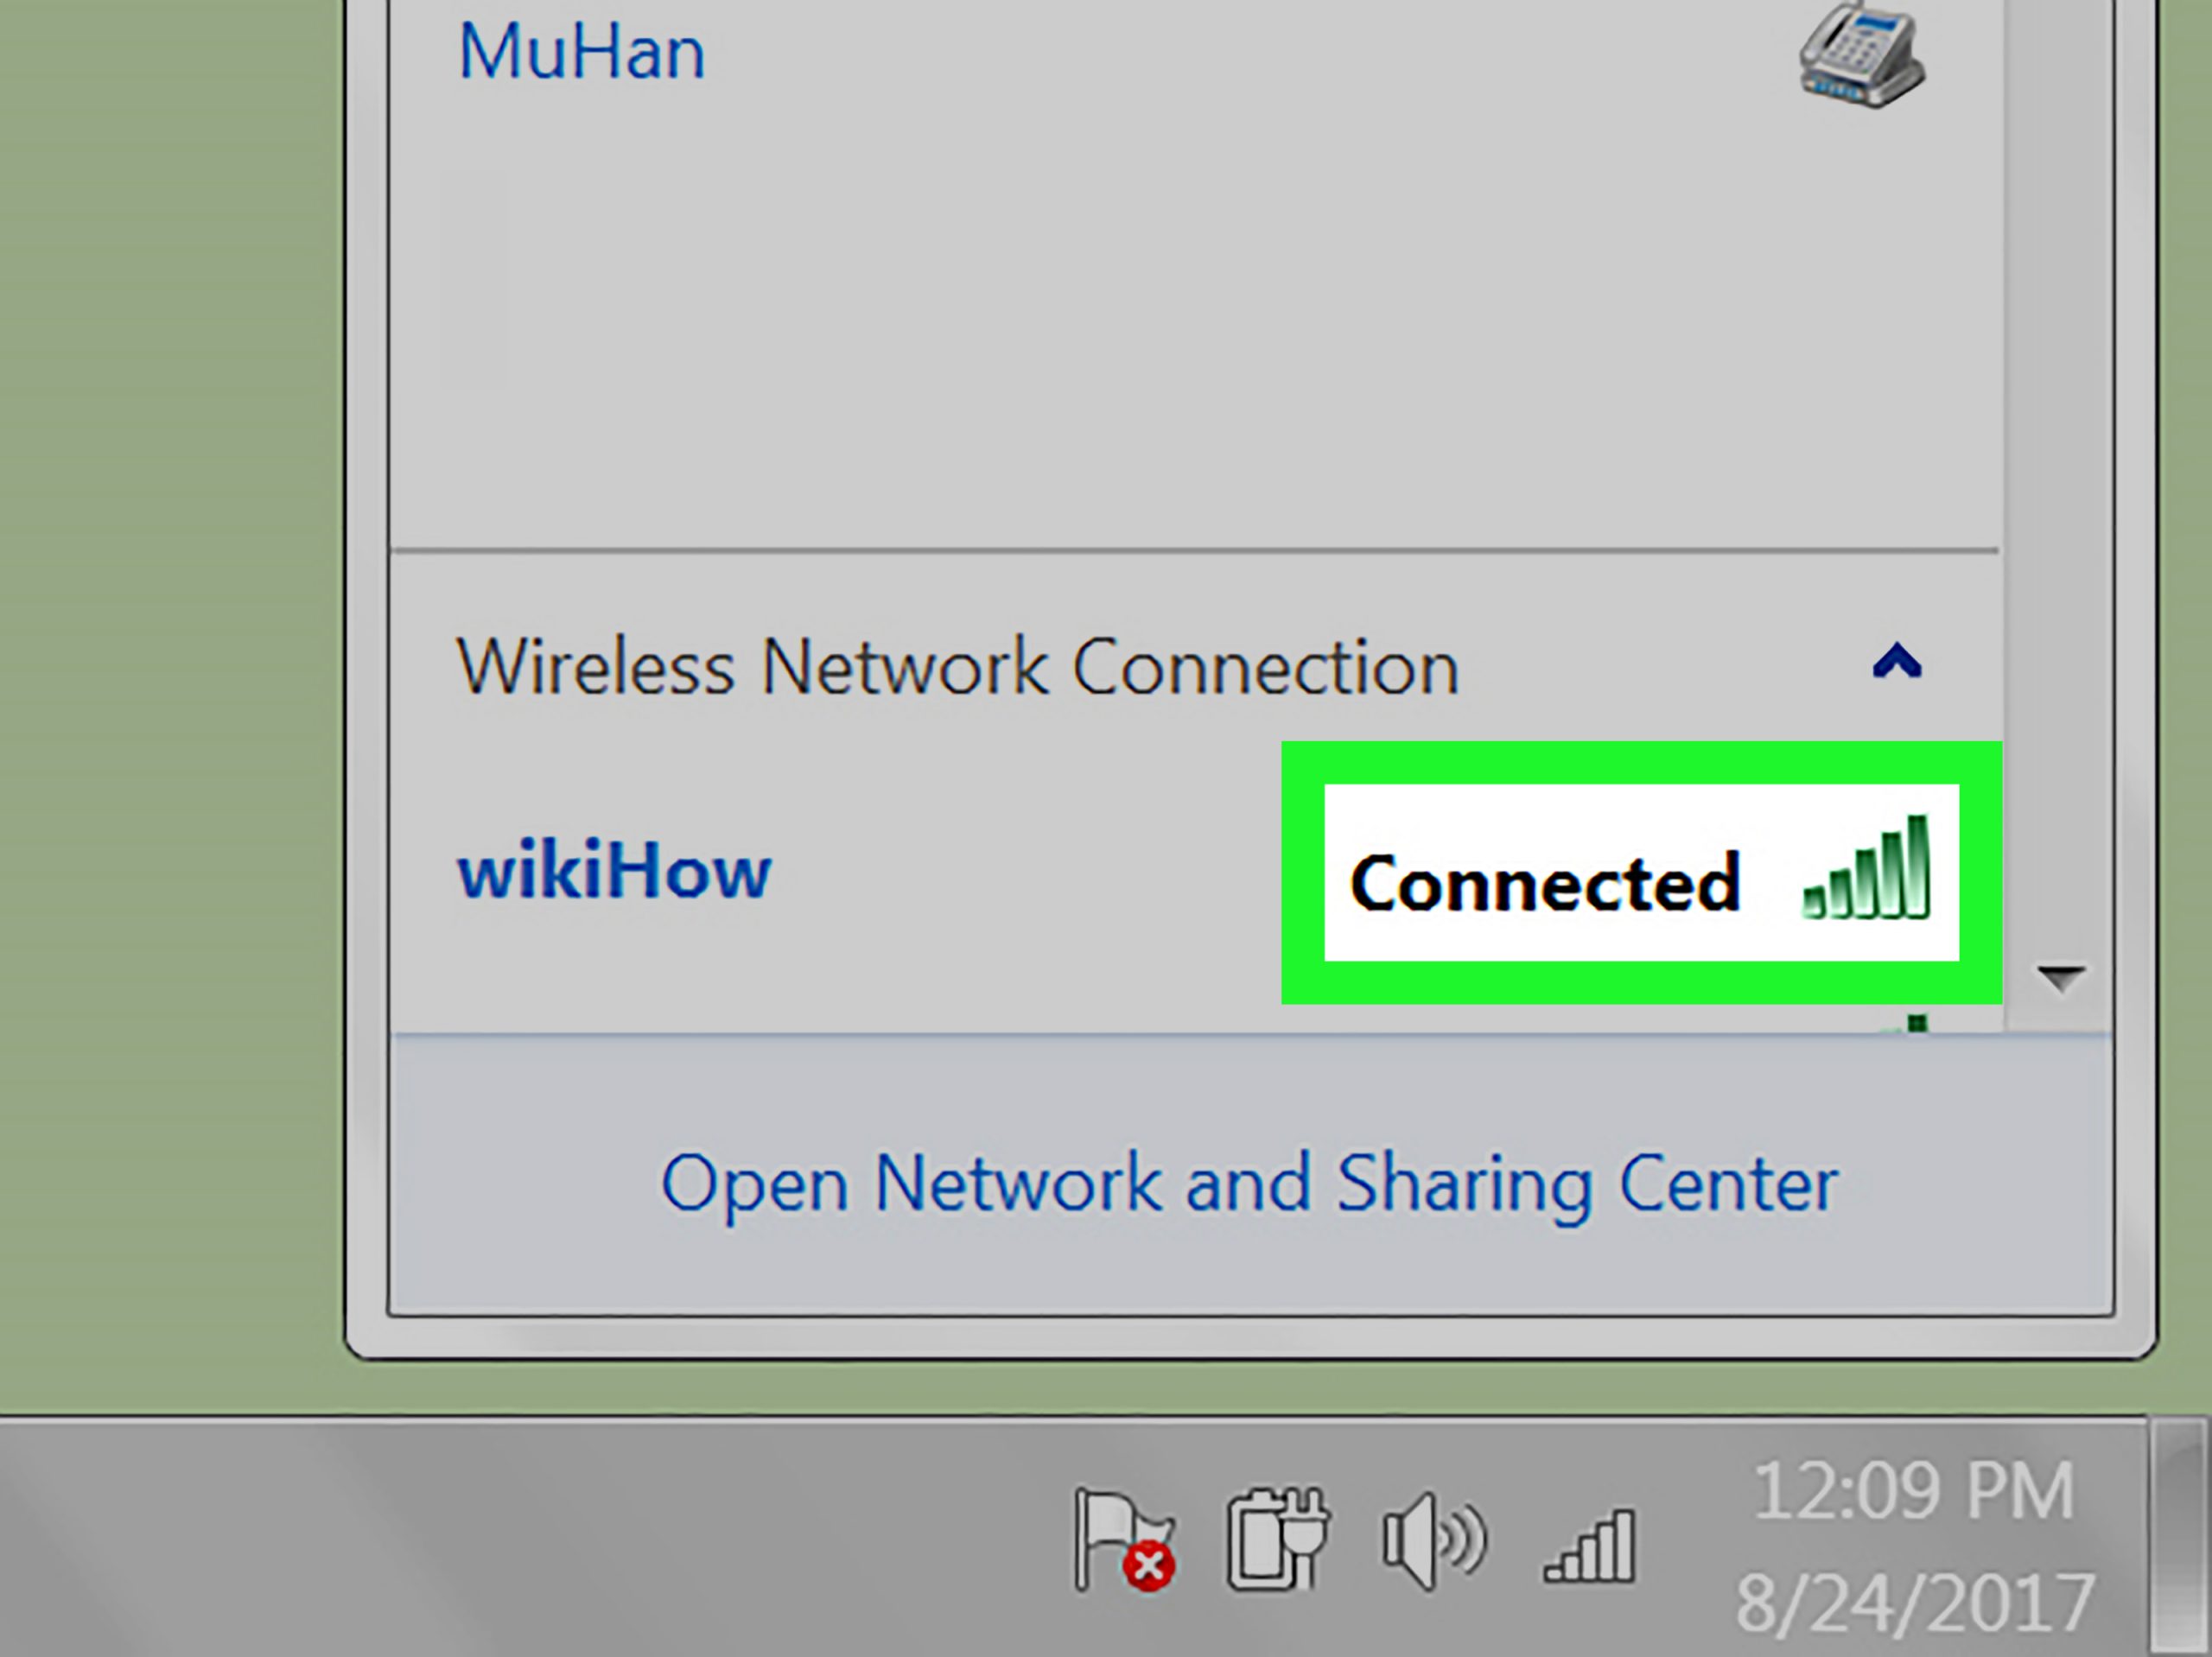
Task: Click the Wireless Network Connection header text
Action: click(x=957, y=667)
